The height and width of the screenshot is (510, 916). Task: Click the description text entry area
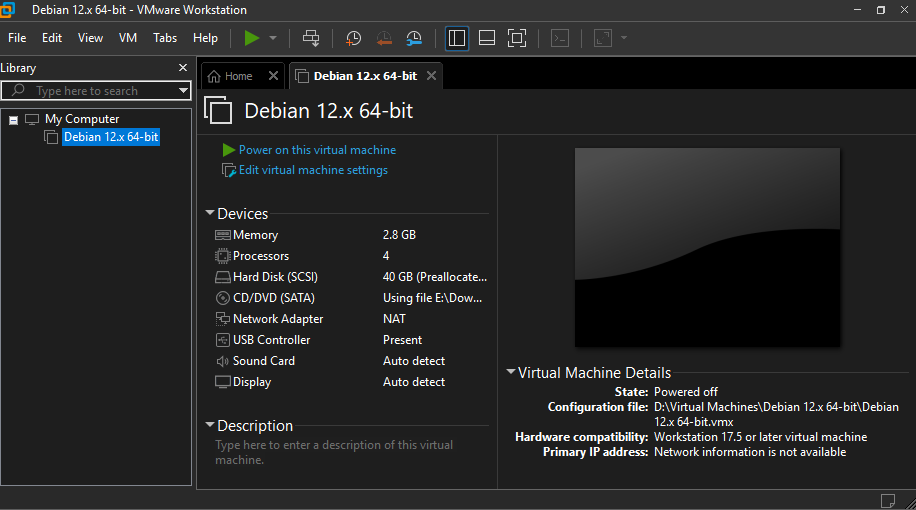(x=334, y=452)
